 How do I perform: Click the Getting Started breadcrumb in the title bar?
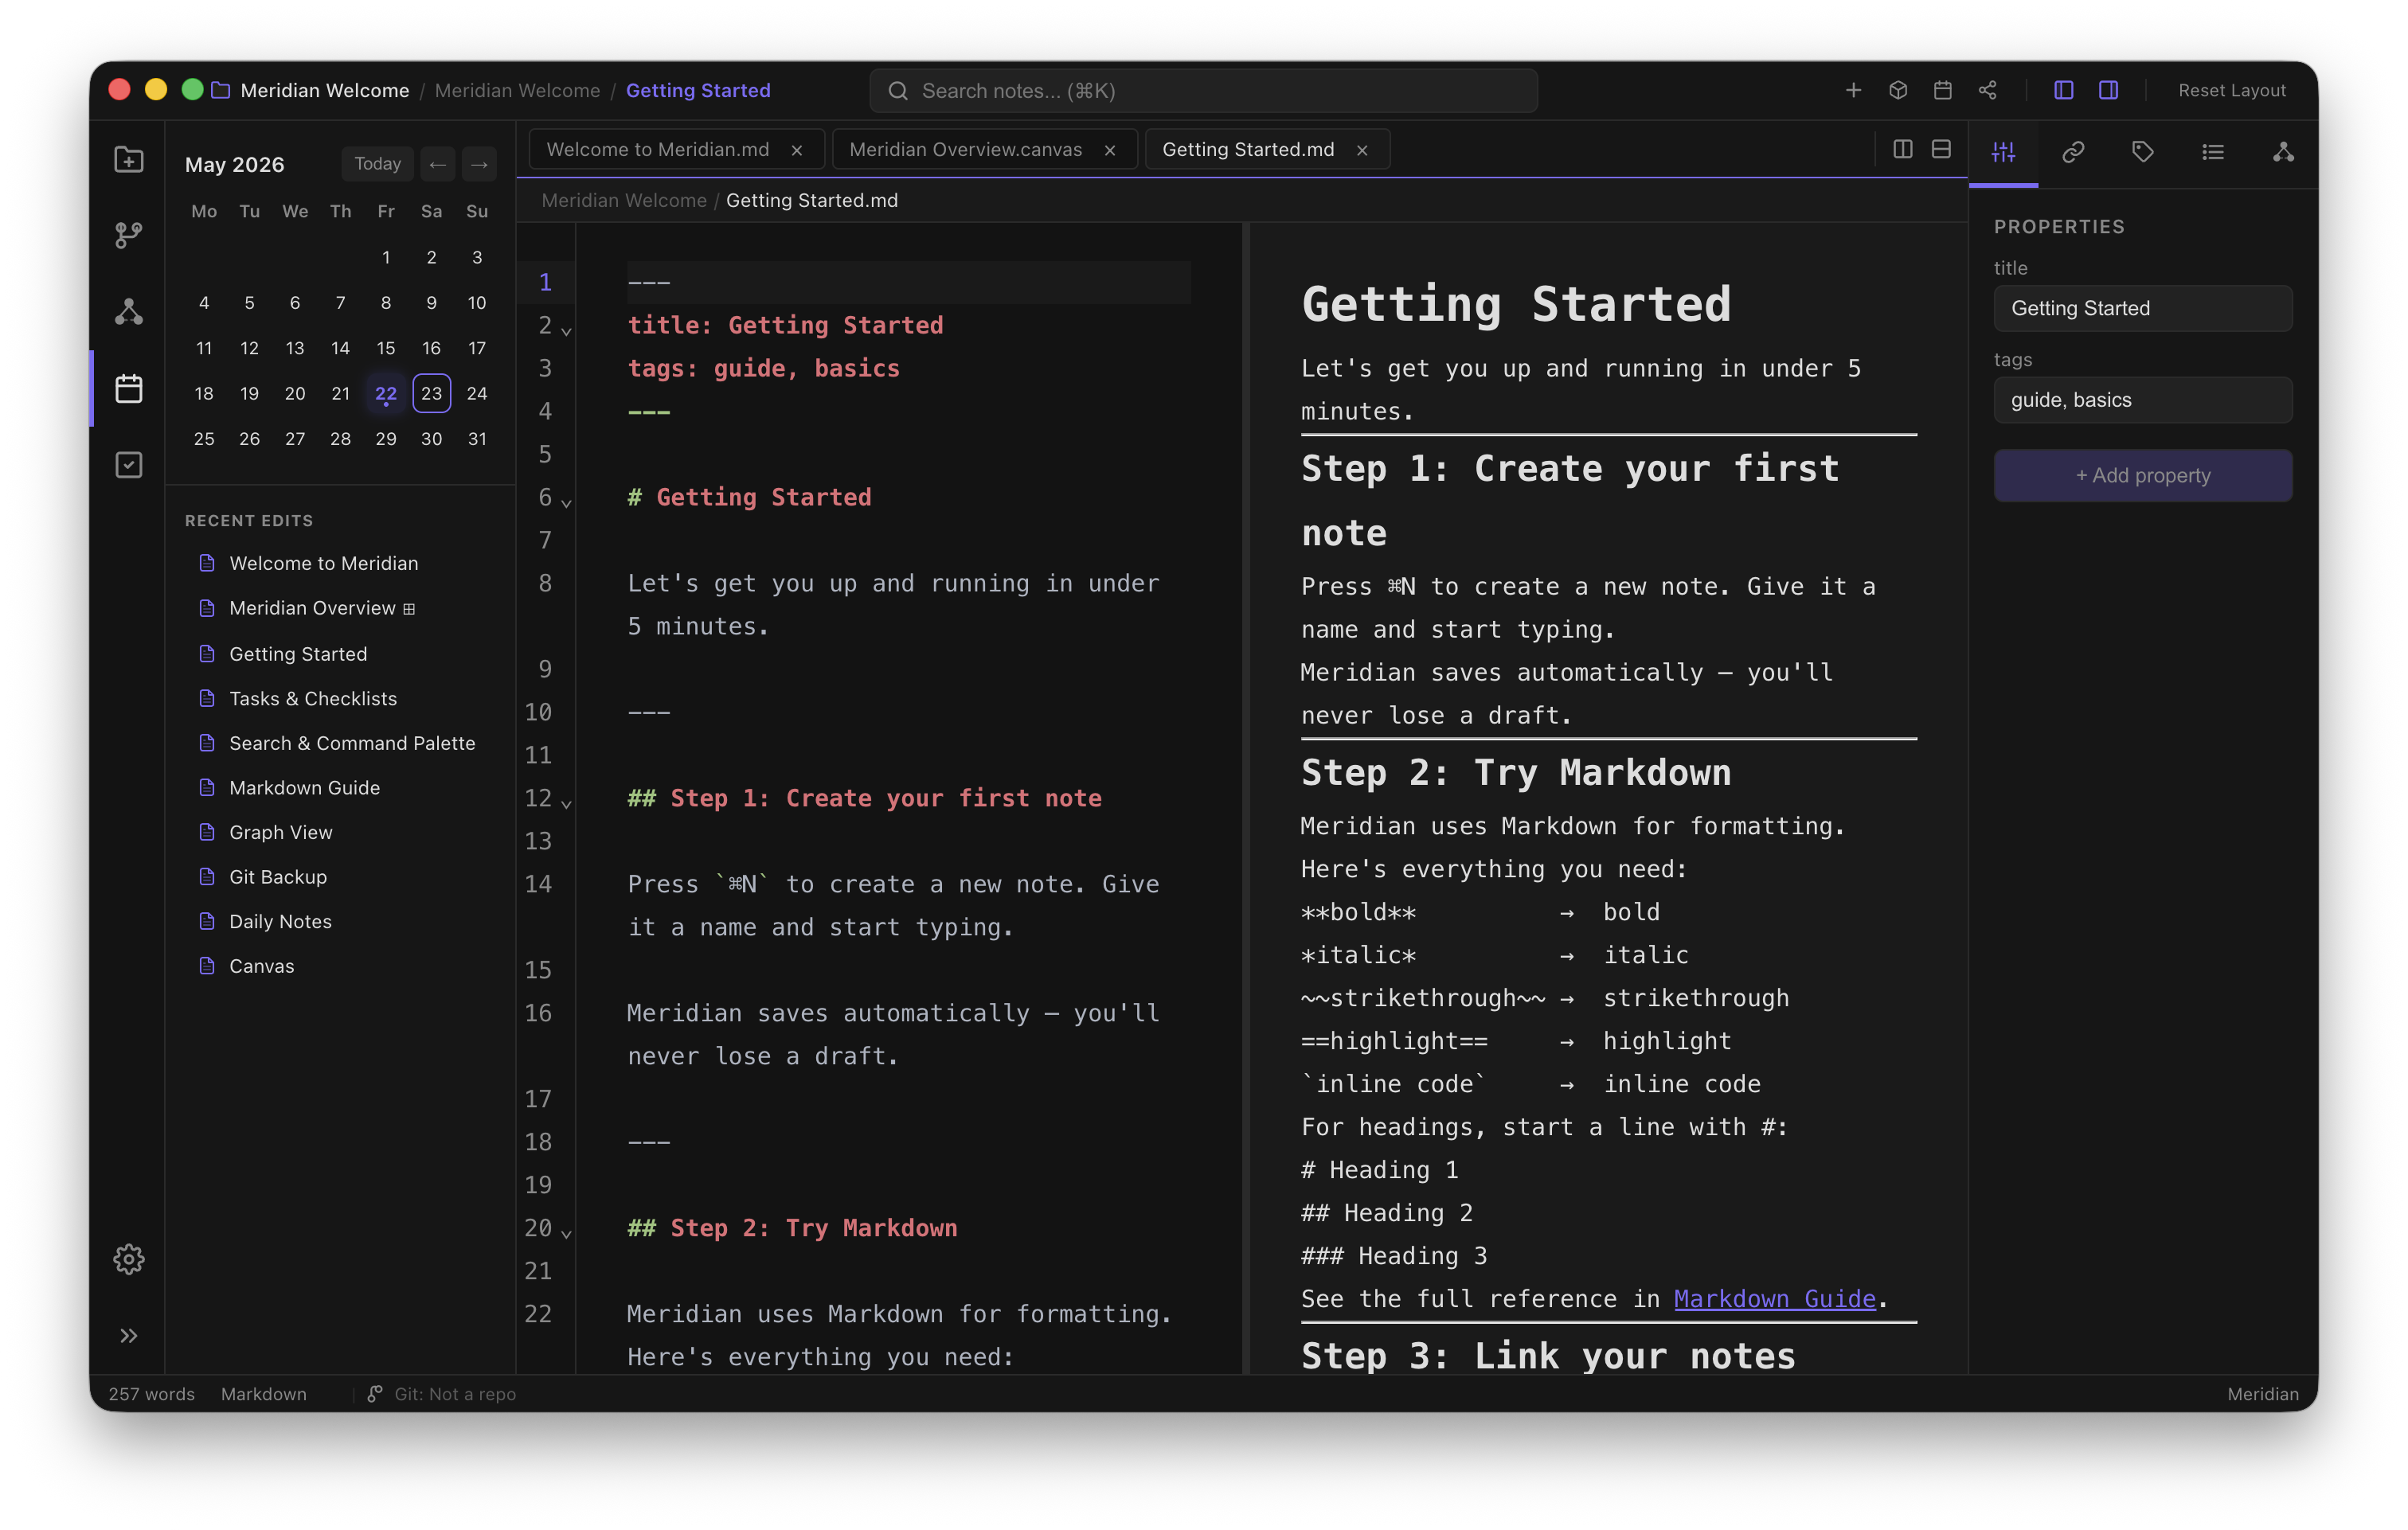click(x=698, y=90)
